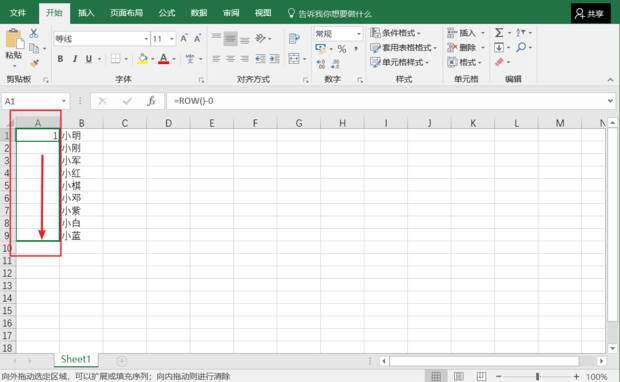The width and height of the screenshot is (620, 382).
Task: Click the Delete cells button
Action: tap(462, 47)
